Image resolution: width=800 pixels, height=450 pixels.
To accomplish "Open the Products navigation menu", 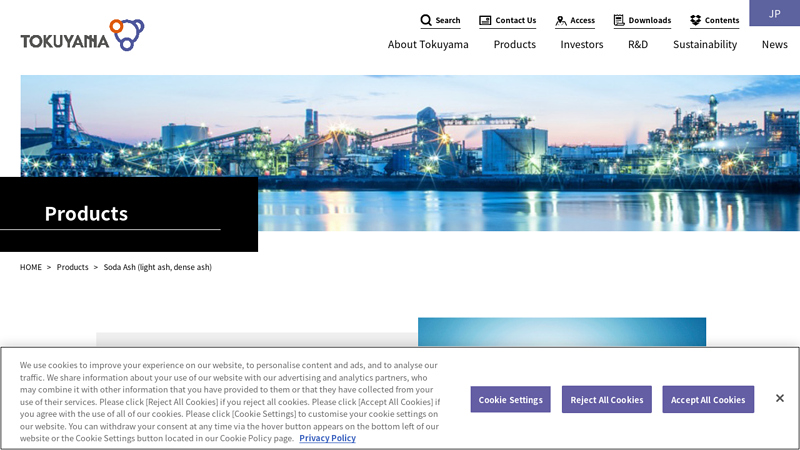I will pyautogui.click(x=514, y=44).
